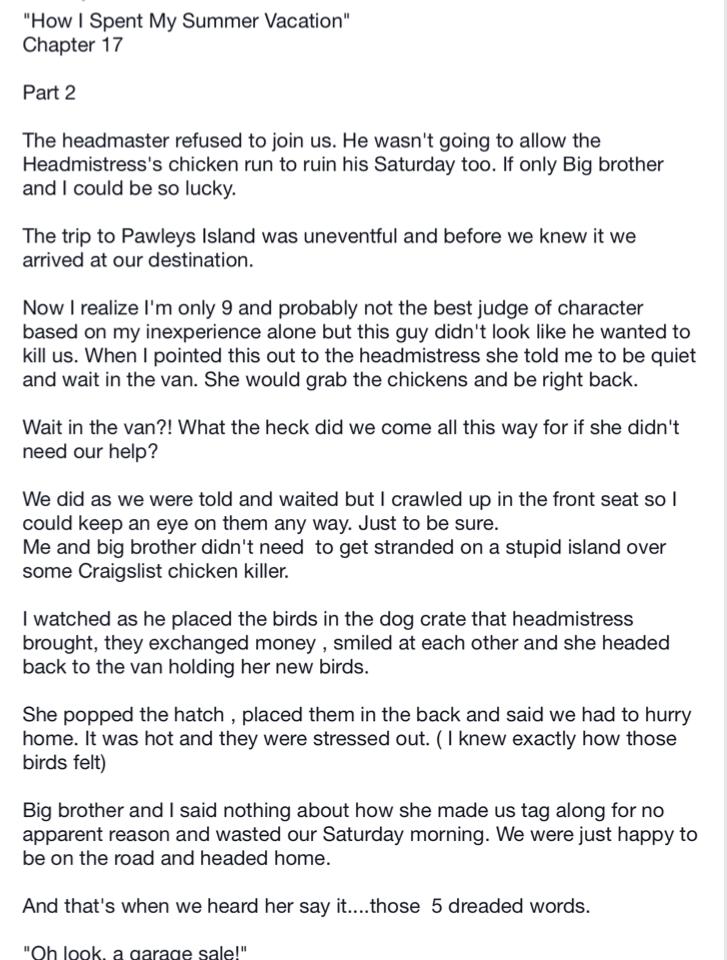Click the quote "Oh look, a garage sale!"
Viewport: 727px width, 960px height.
pos(135,952)
